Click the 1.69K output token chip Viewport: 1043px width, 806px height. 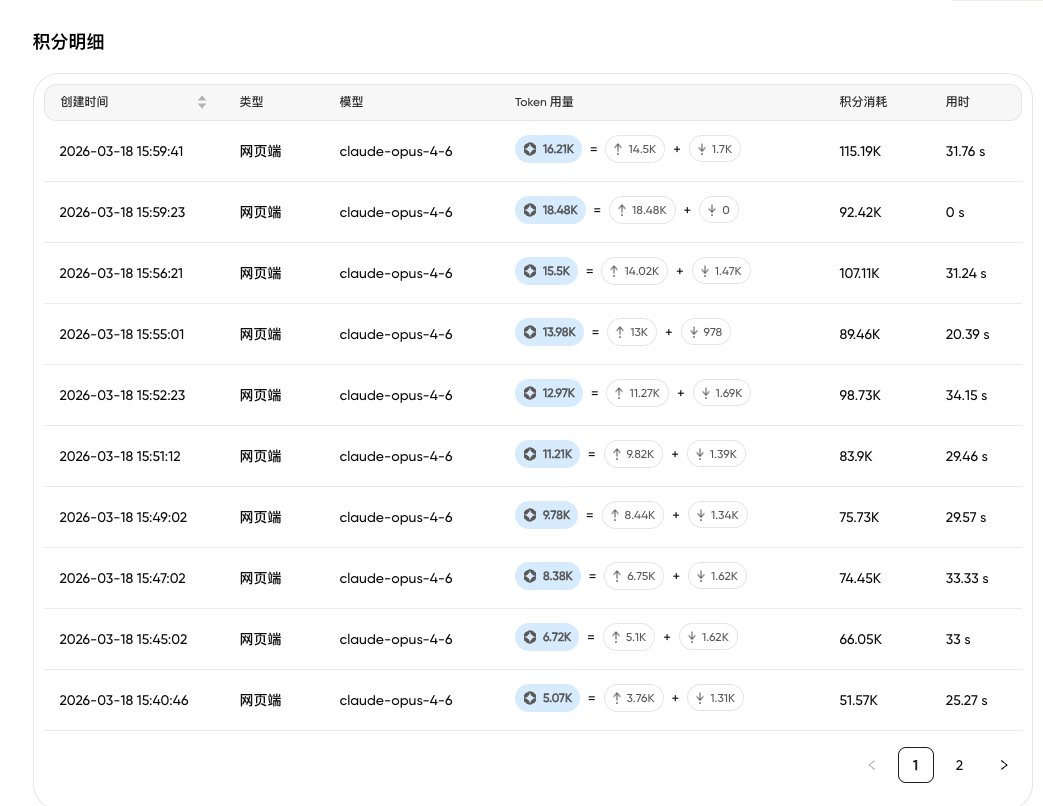pyautogui.click(x=722, y=393)
